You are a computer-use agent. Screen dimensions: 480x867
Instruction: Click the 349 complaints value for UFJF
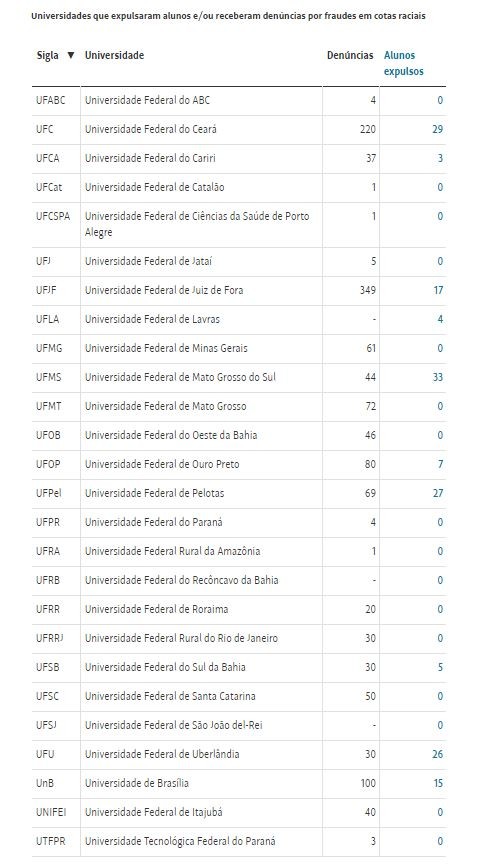pyautogui.click(x=368, y=290)
